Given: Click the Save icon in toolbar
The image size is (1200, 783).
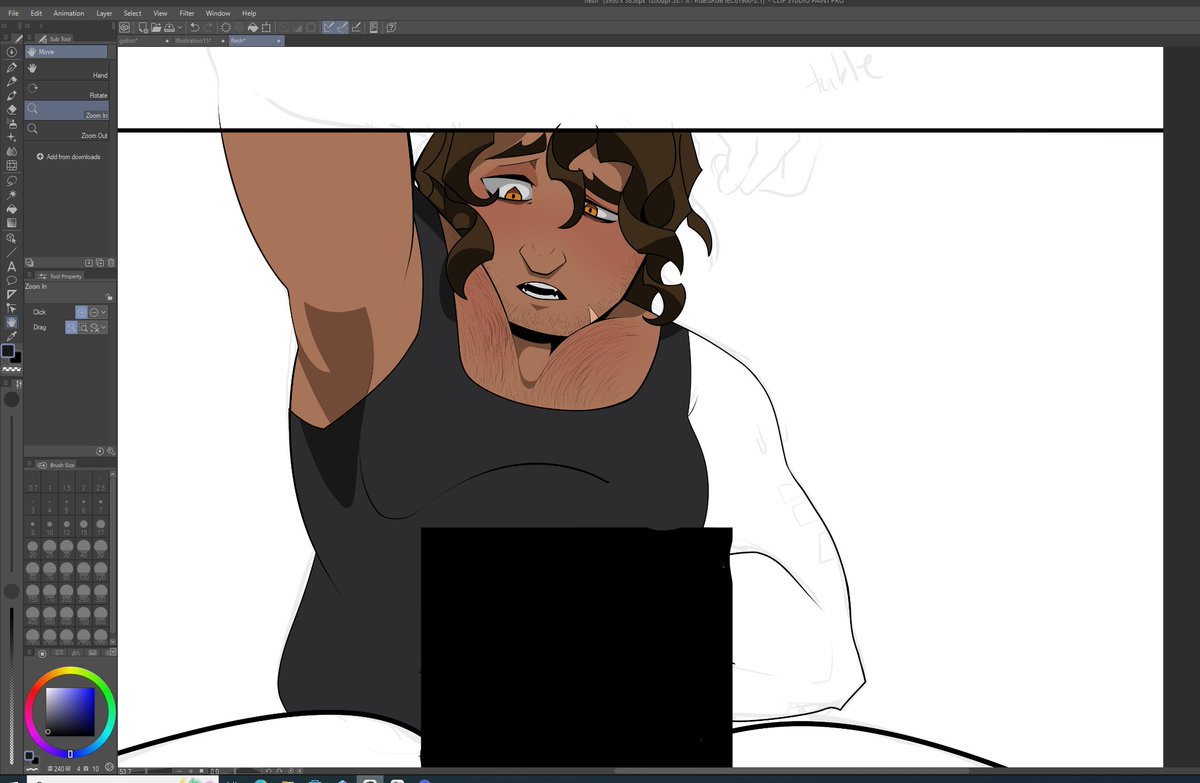Looking at the screenshot, I should pyautogui.click(x=168, y=27).
